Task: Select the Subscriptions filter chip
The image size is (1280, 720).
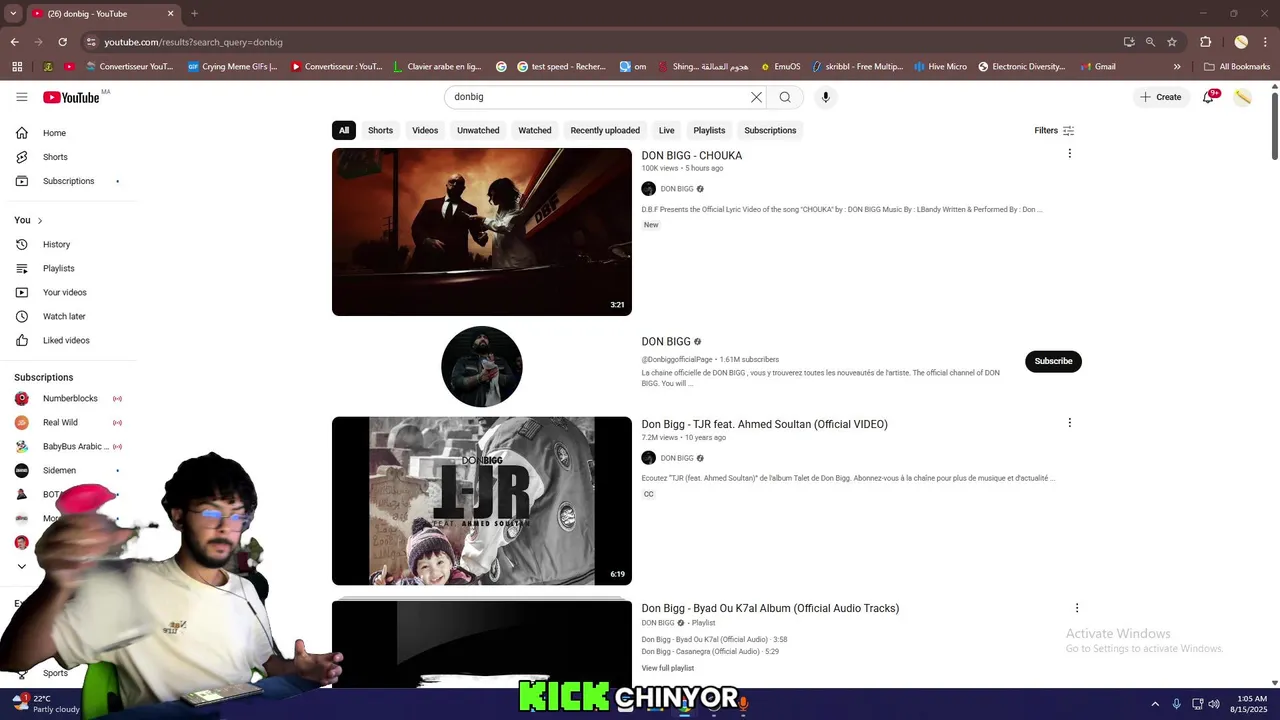Action: click(x=770, y=130)
